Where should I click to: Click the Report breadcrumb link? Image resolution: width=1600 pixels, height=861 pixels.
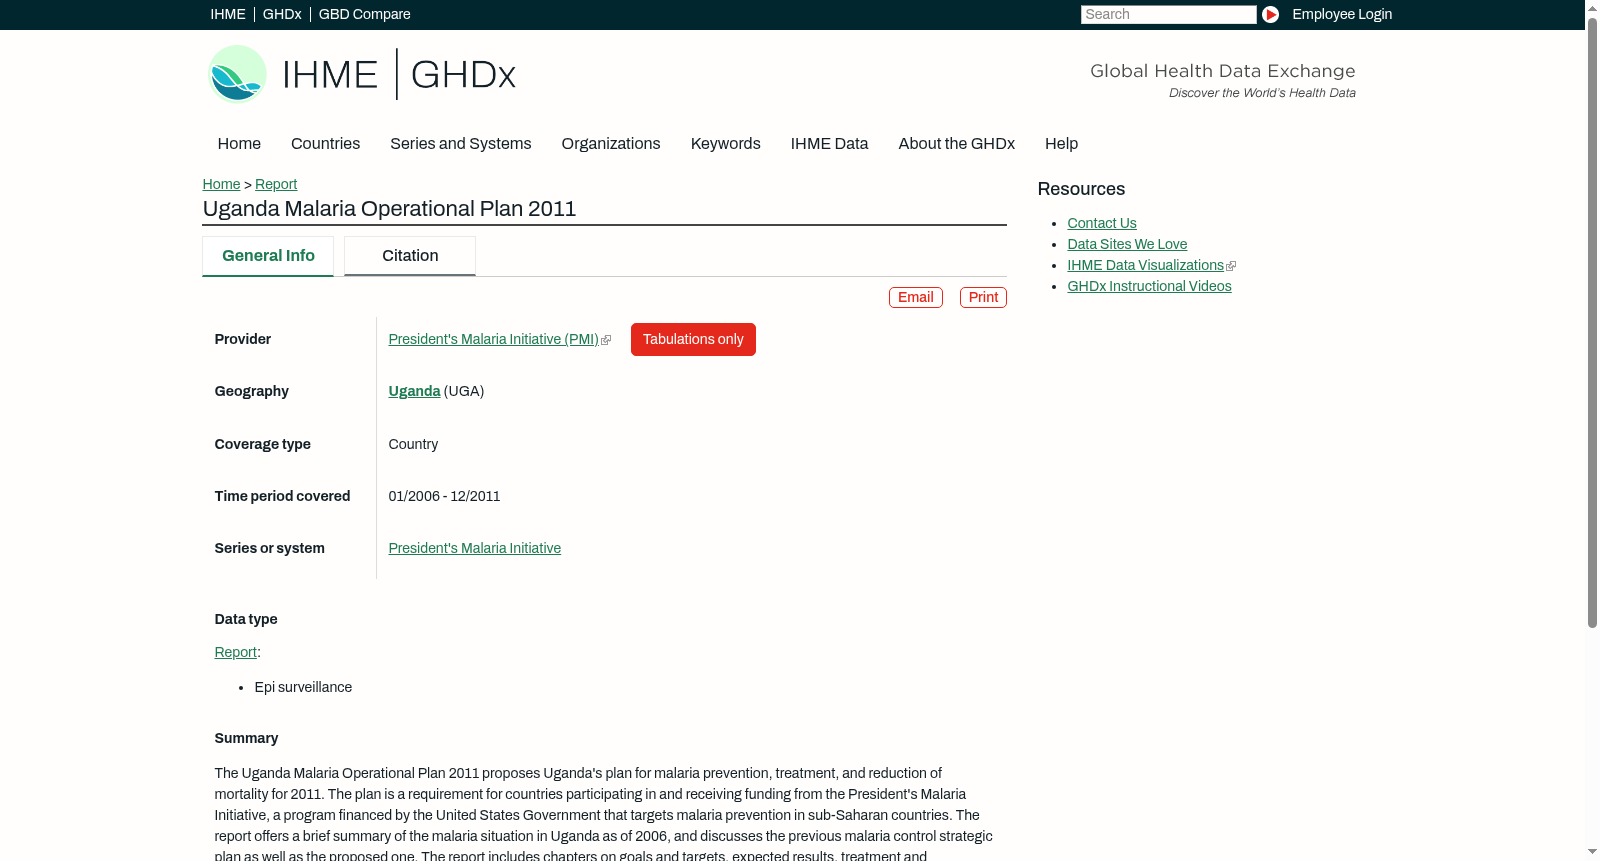pyautogui.click(x=276, y=184)
